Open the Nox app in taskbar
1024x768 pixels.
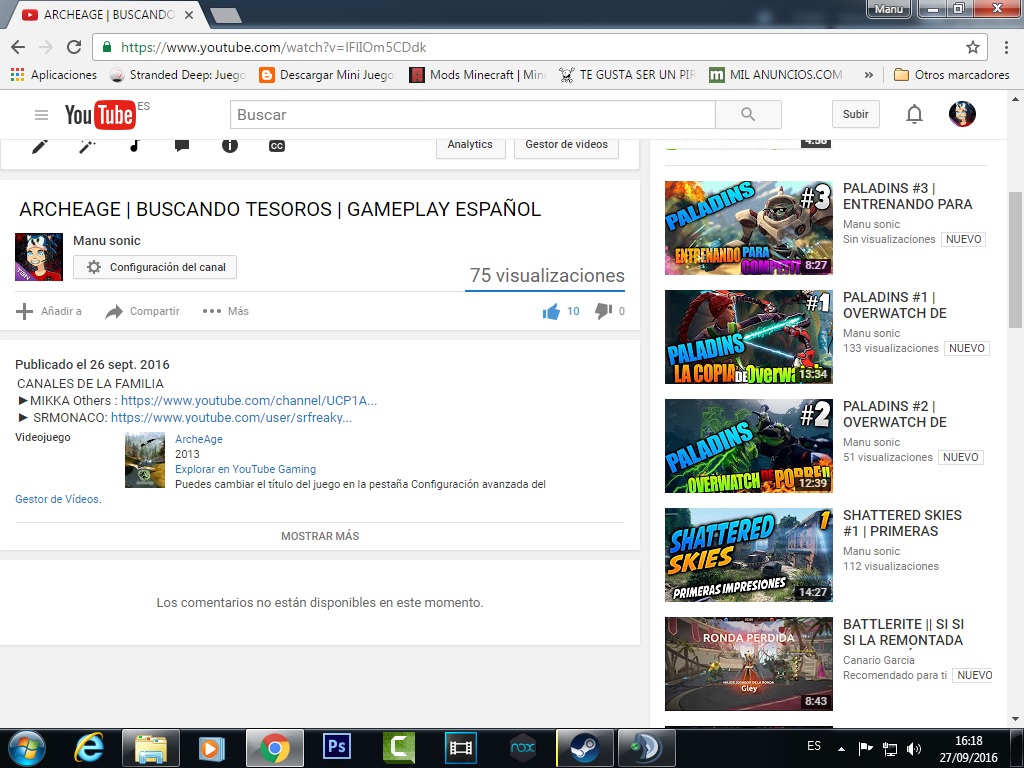522,746
